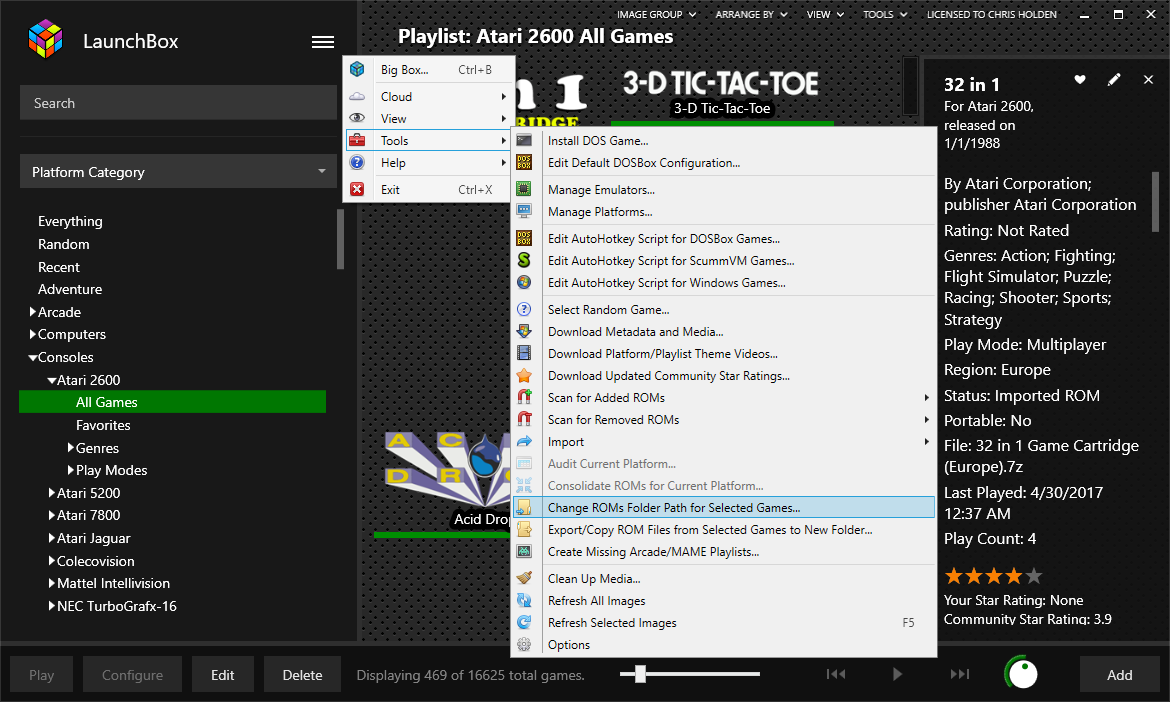Image resolution: width=1170 pixels, height=702 pixels.
Task: Click the eye icon beside View
Action: [357, 118]
